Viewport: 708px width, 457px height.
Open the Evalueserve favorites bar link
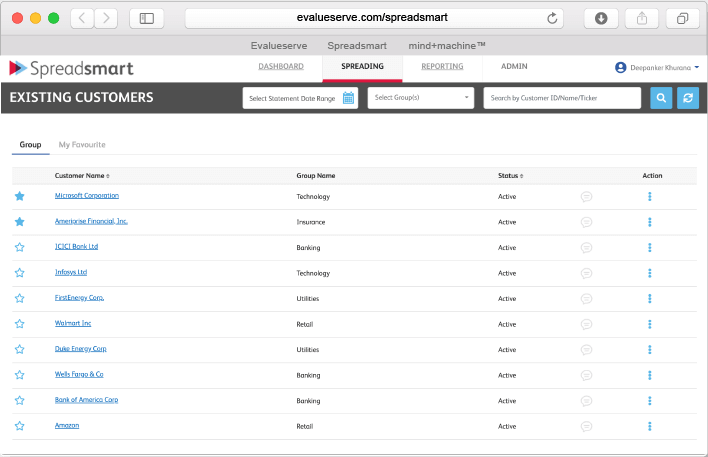click(279, 46)
